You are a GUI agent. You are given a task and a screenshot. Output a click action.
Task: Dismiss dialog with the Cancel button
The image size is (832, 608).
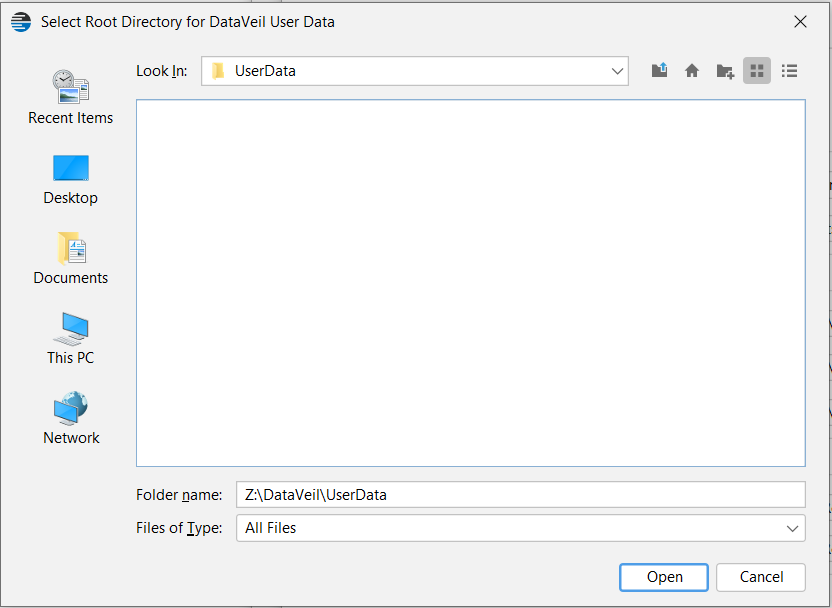pyautogui.click(x=761, y=577)
